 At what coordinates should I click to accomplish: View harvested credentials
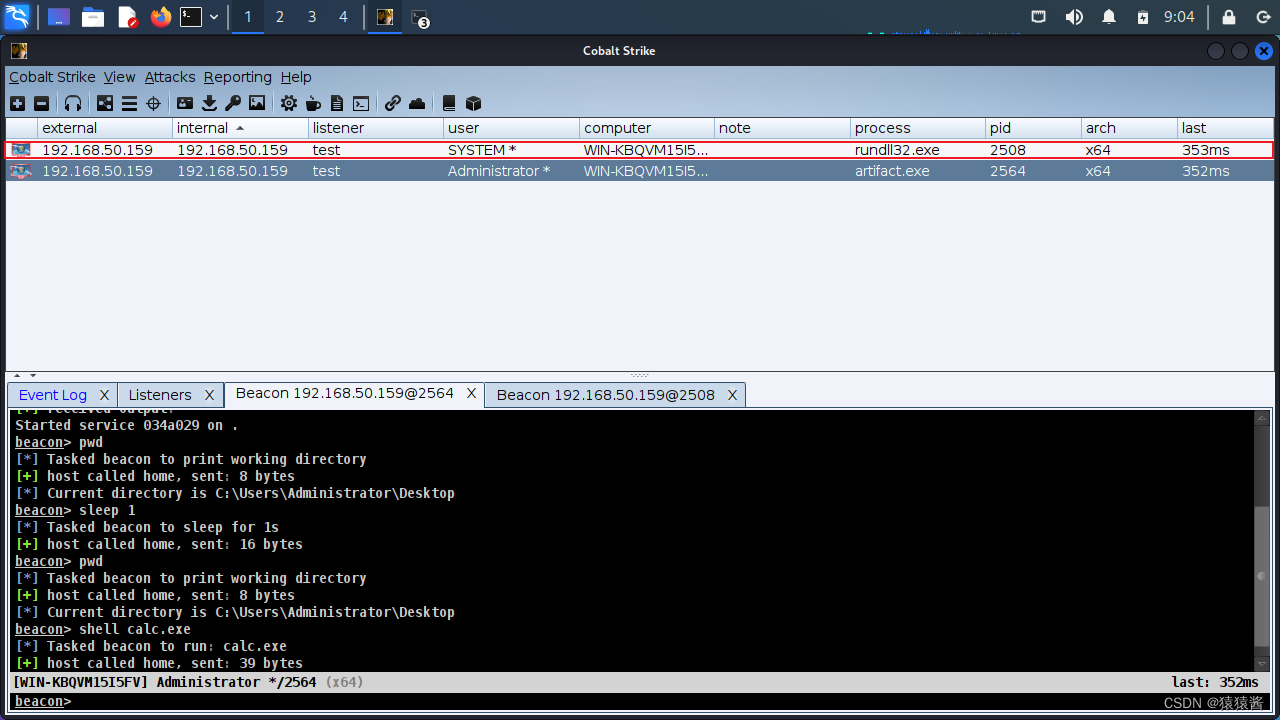tap(185, 103)
